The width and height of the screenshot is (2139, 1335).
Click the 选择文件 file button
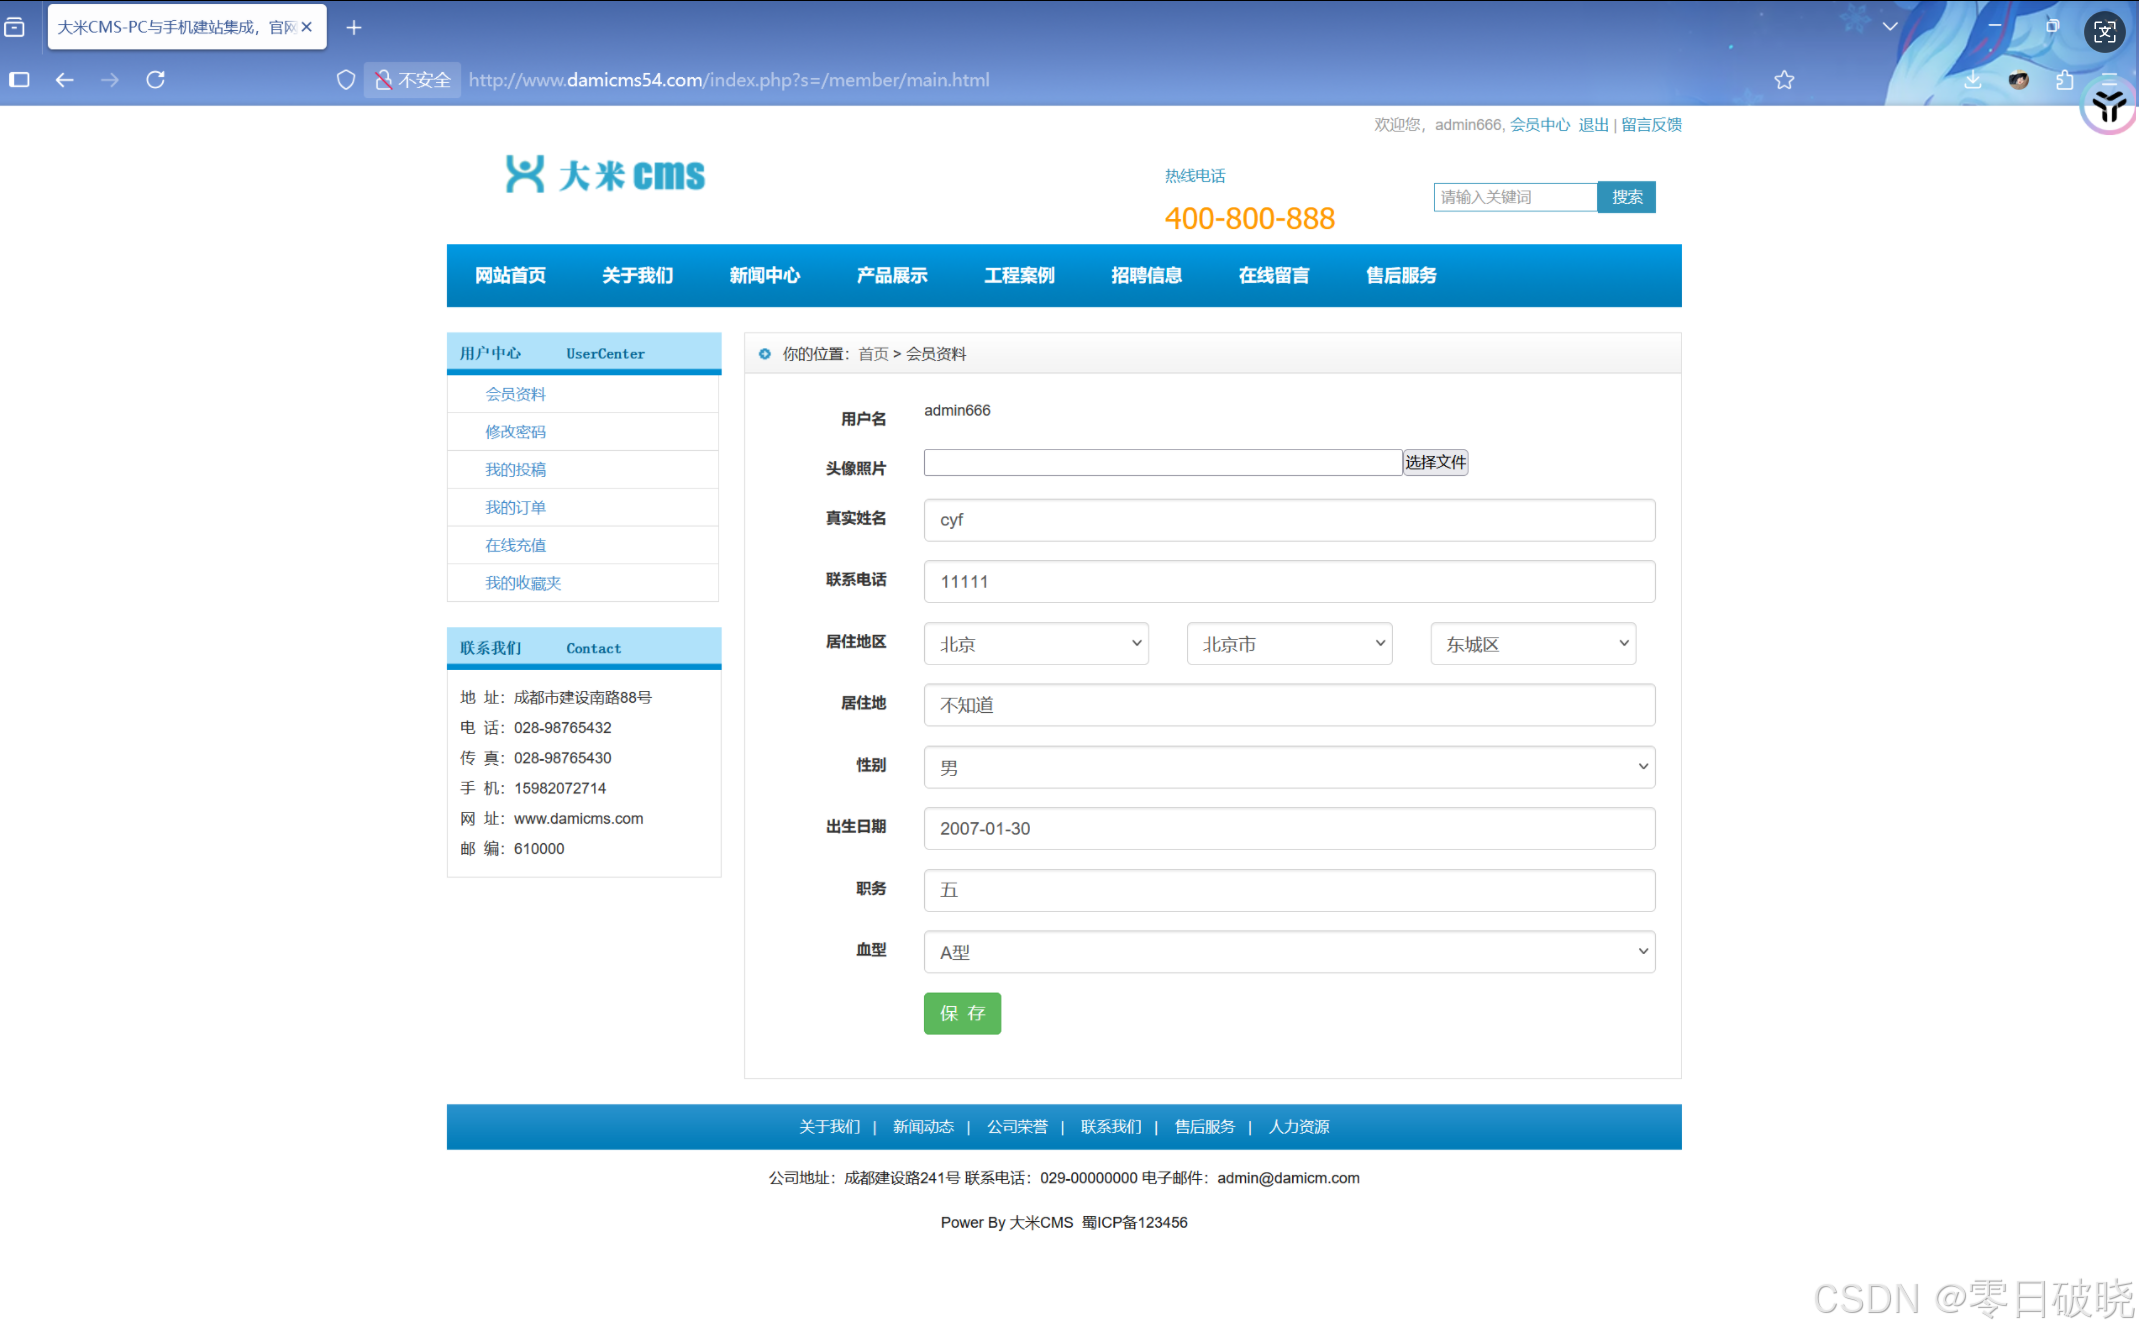(1435, 462)
